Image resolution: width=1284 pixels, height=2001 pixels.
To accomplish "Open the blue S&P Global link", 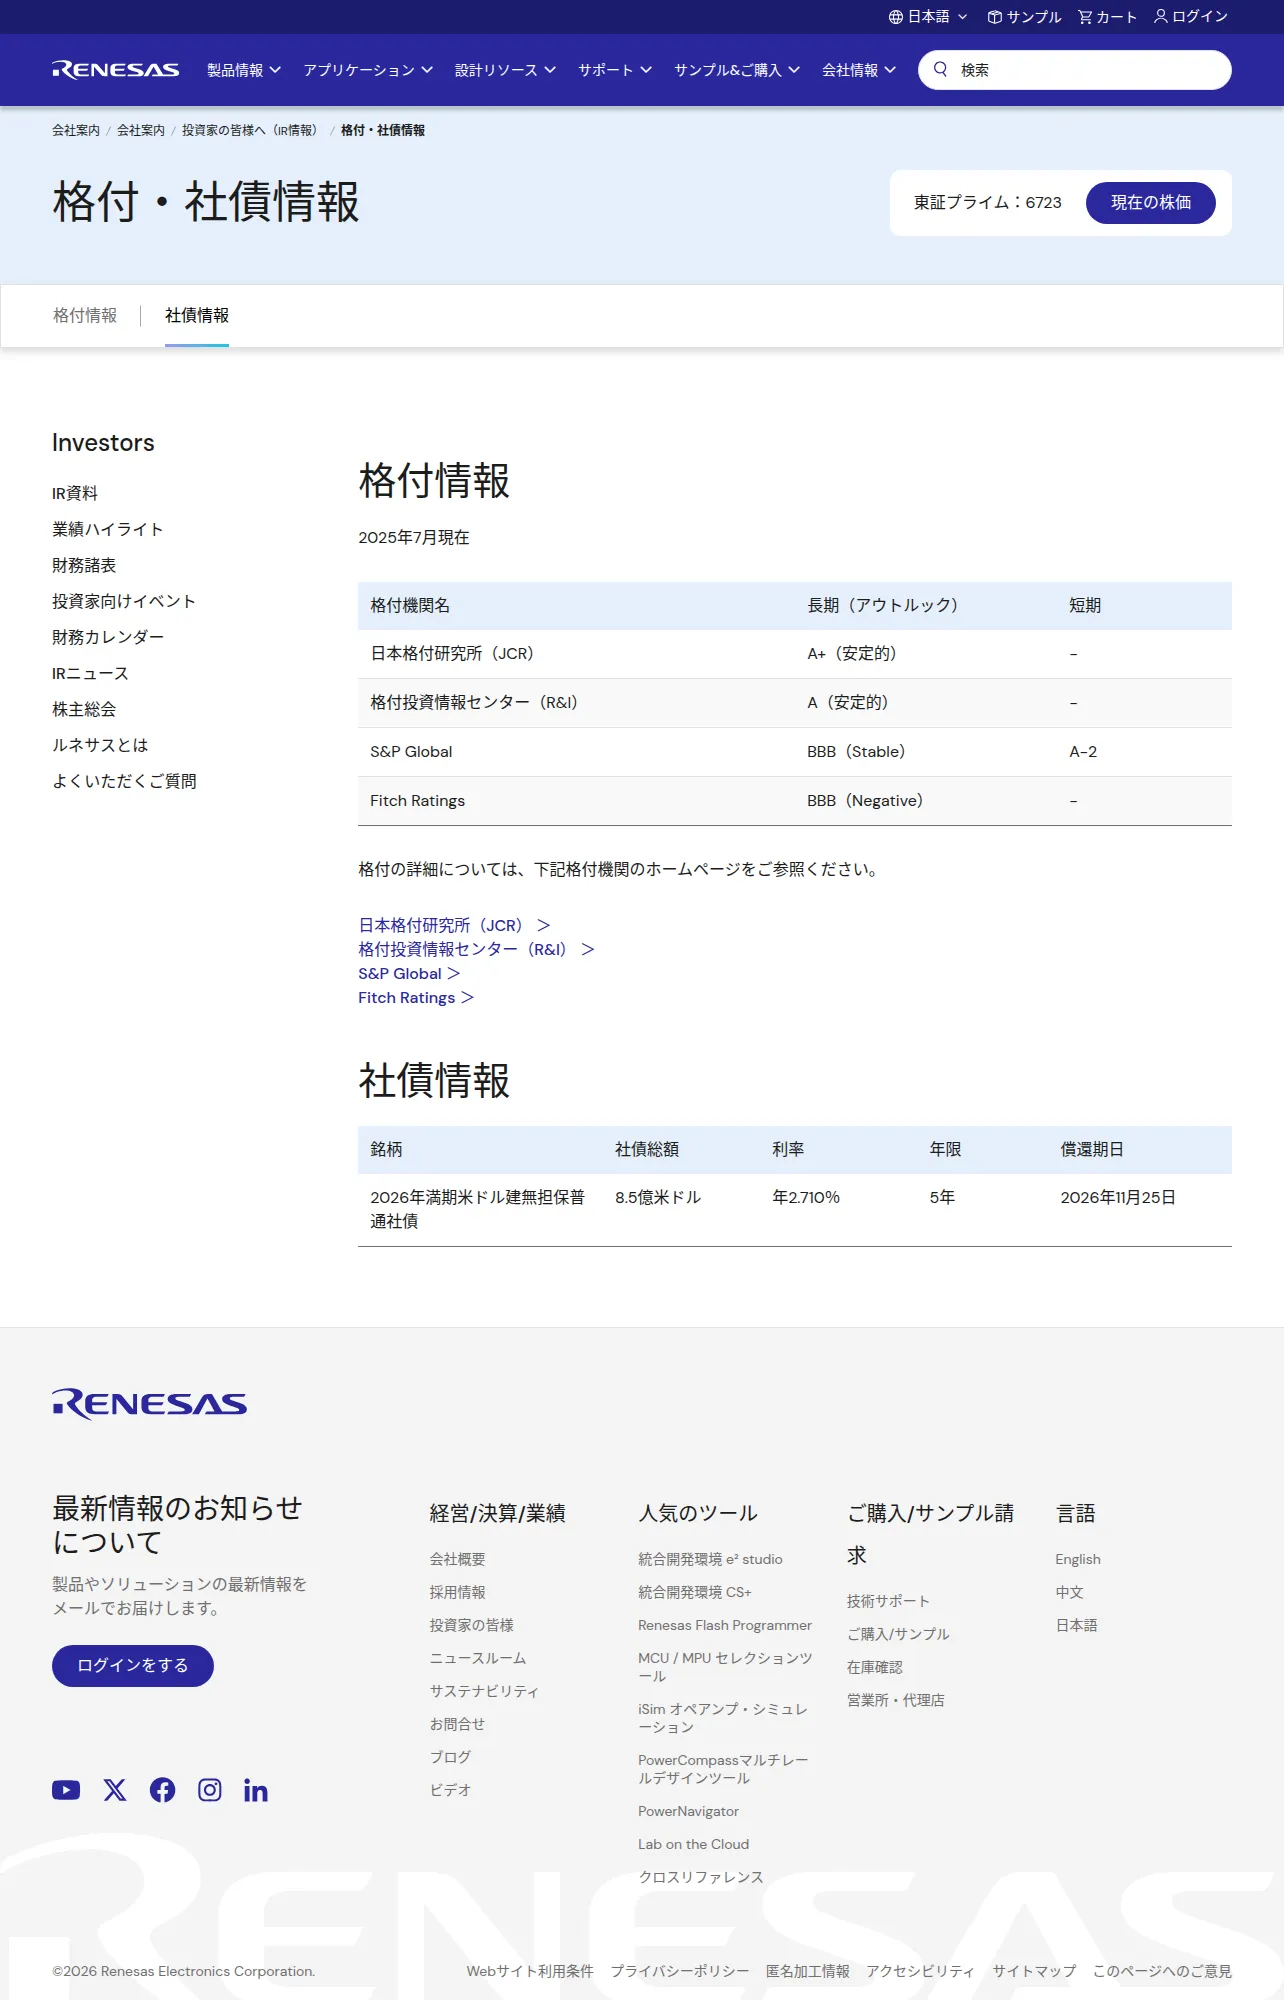I will [x=409, y=974].
